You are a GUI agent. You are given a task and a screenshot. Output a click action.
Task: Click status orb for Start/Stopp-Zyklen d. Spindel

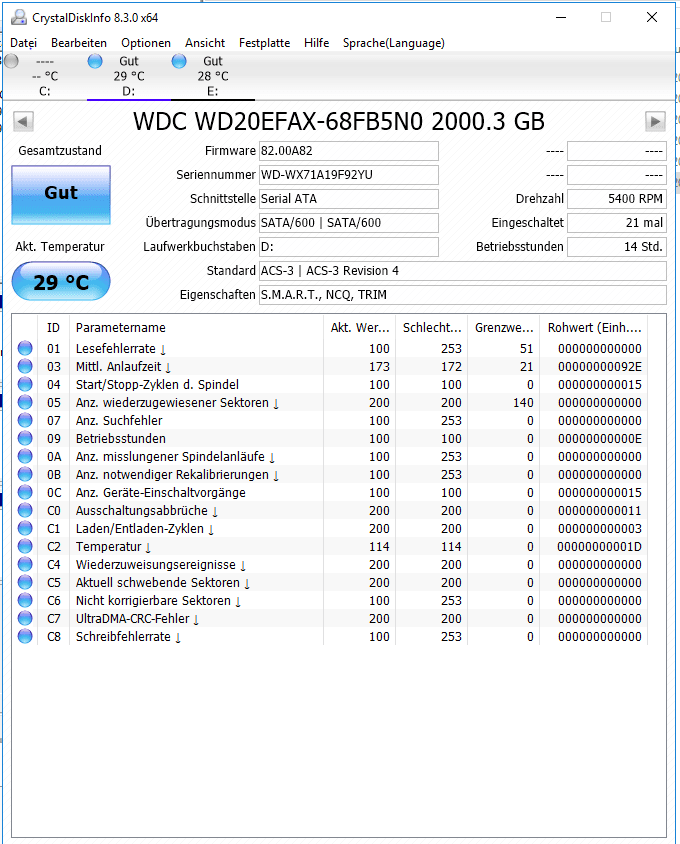(25, 384)
